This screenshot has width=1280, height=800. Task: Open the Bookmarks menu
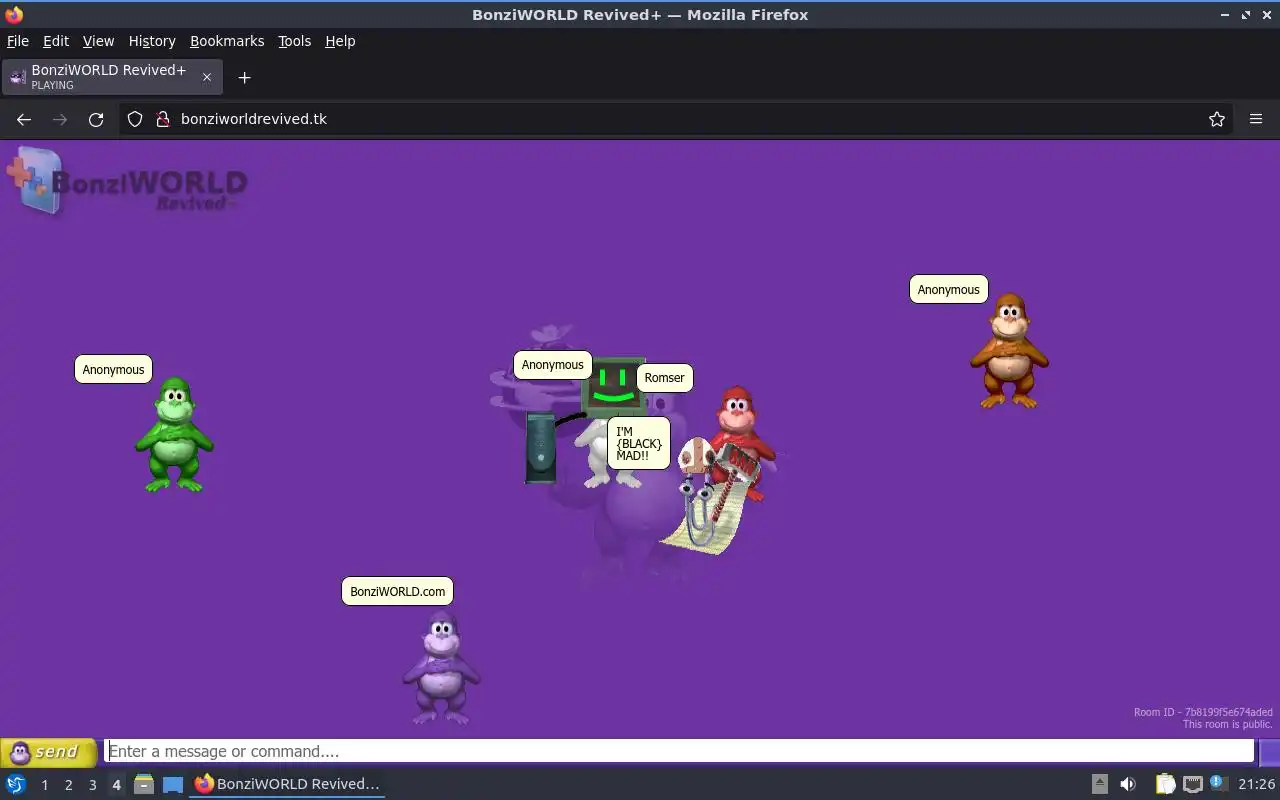click(x=227, y=41)
